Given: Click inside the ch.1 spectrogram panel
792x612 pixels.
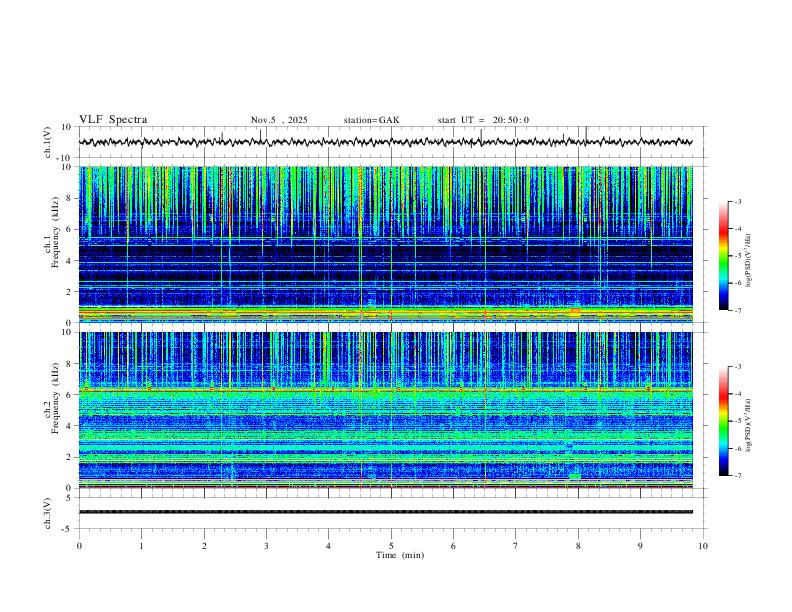Looking at the screenshot, I should coord(385,244).
